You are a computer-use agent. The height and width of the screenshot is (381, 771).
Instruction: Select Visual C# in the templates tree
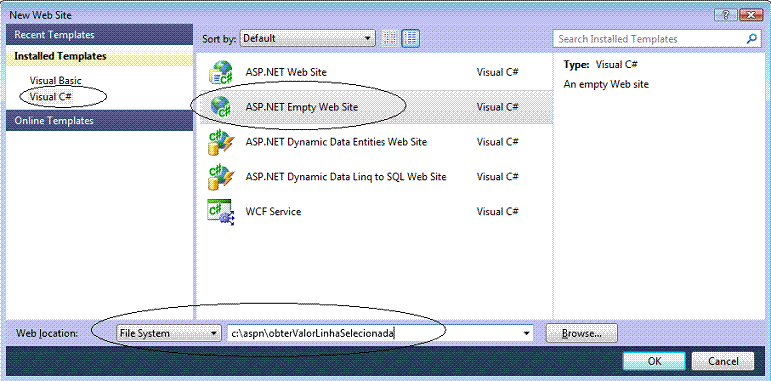(51, 97)
